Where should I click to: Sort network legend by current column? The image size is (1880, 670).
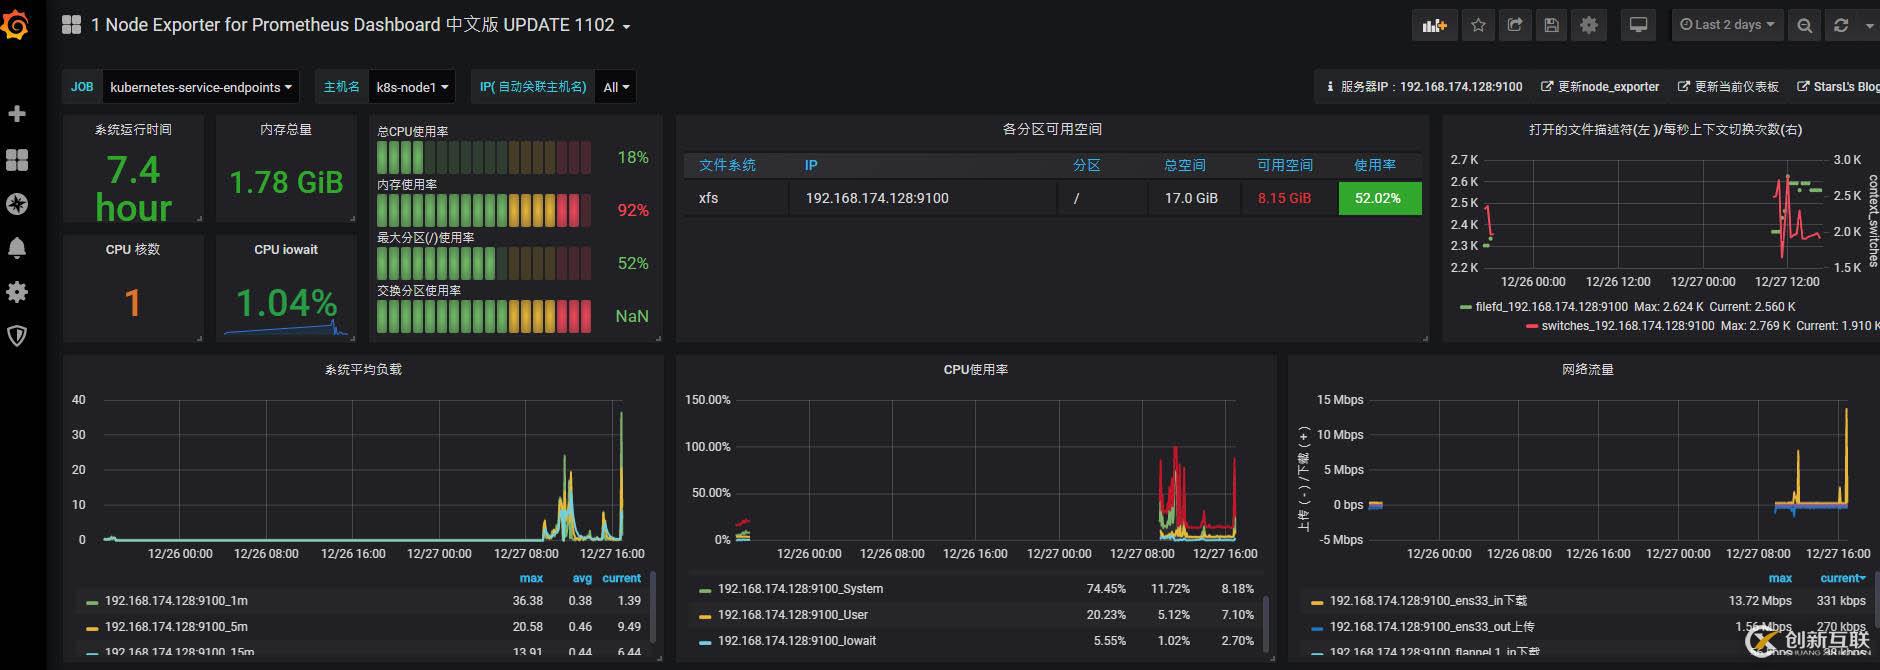(x=1842, y=578)
